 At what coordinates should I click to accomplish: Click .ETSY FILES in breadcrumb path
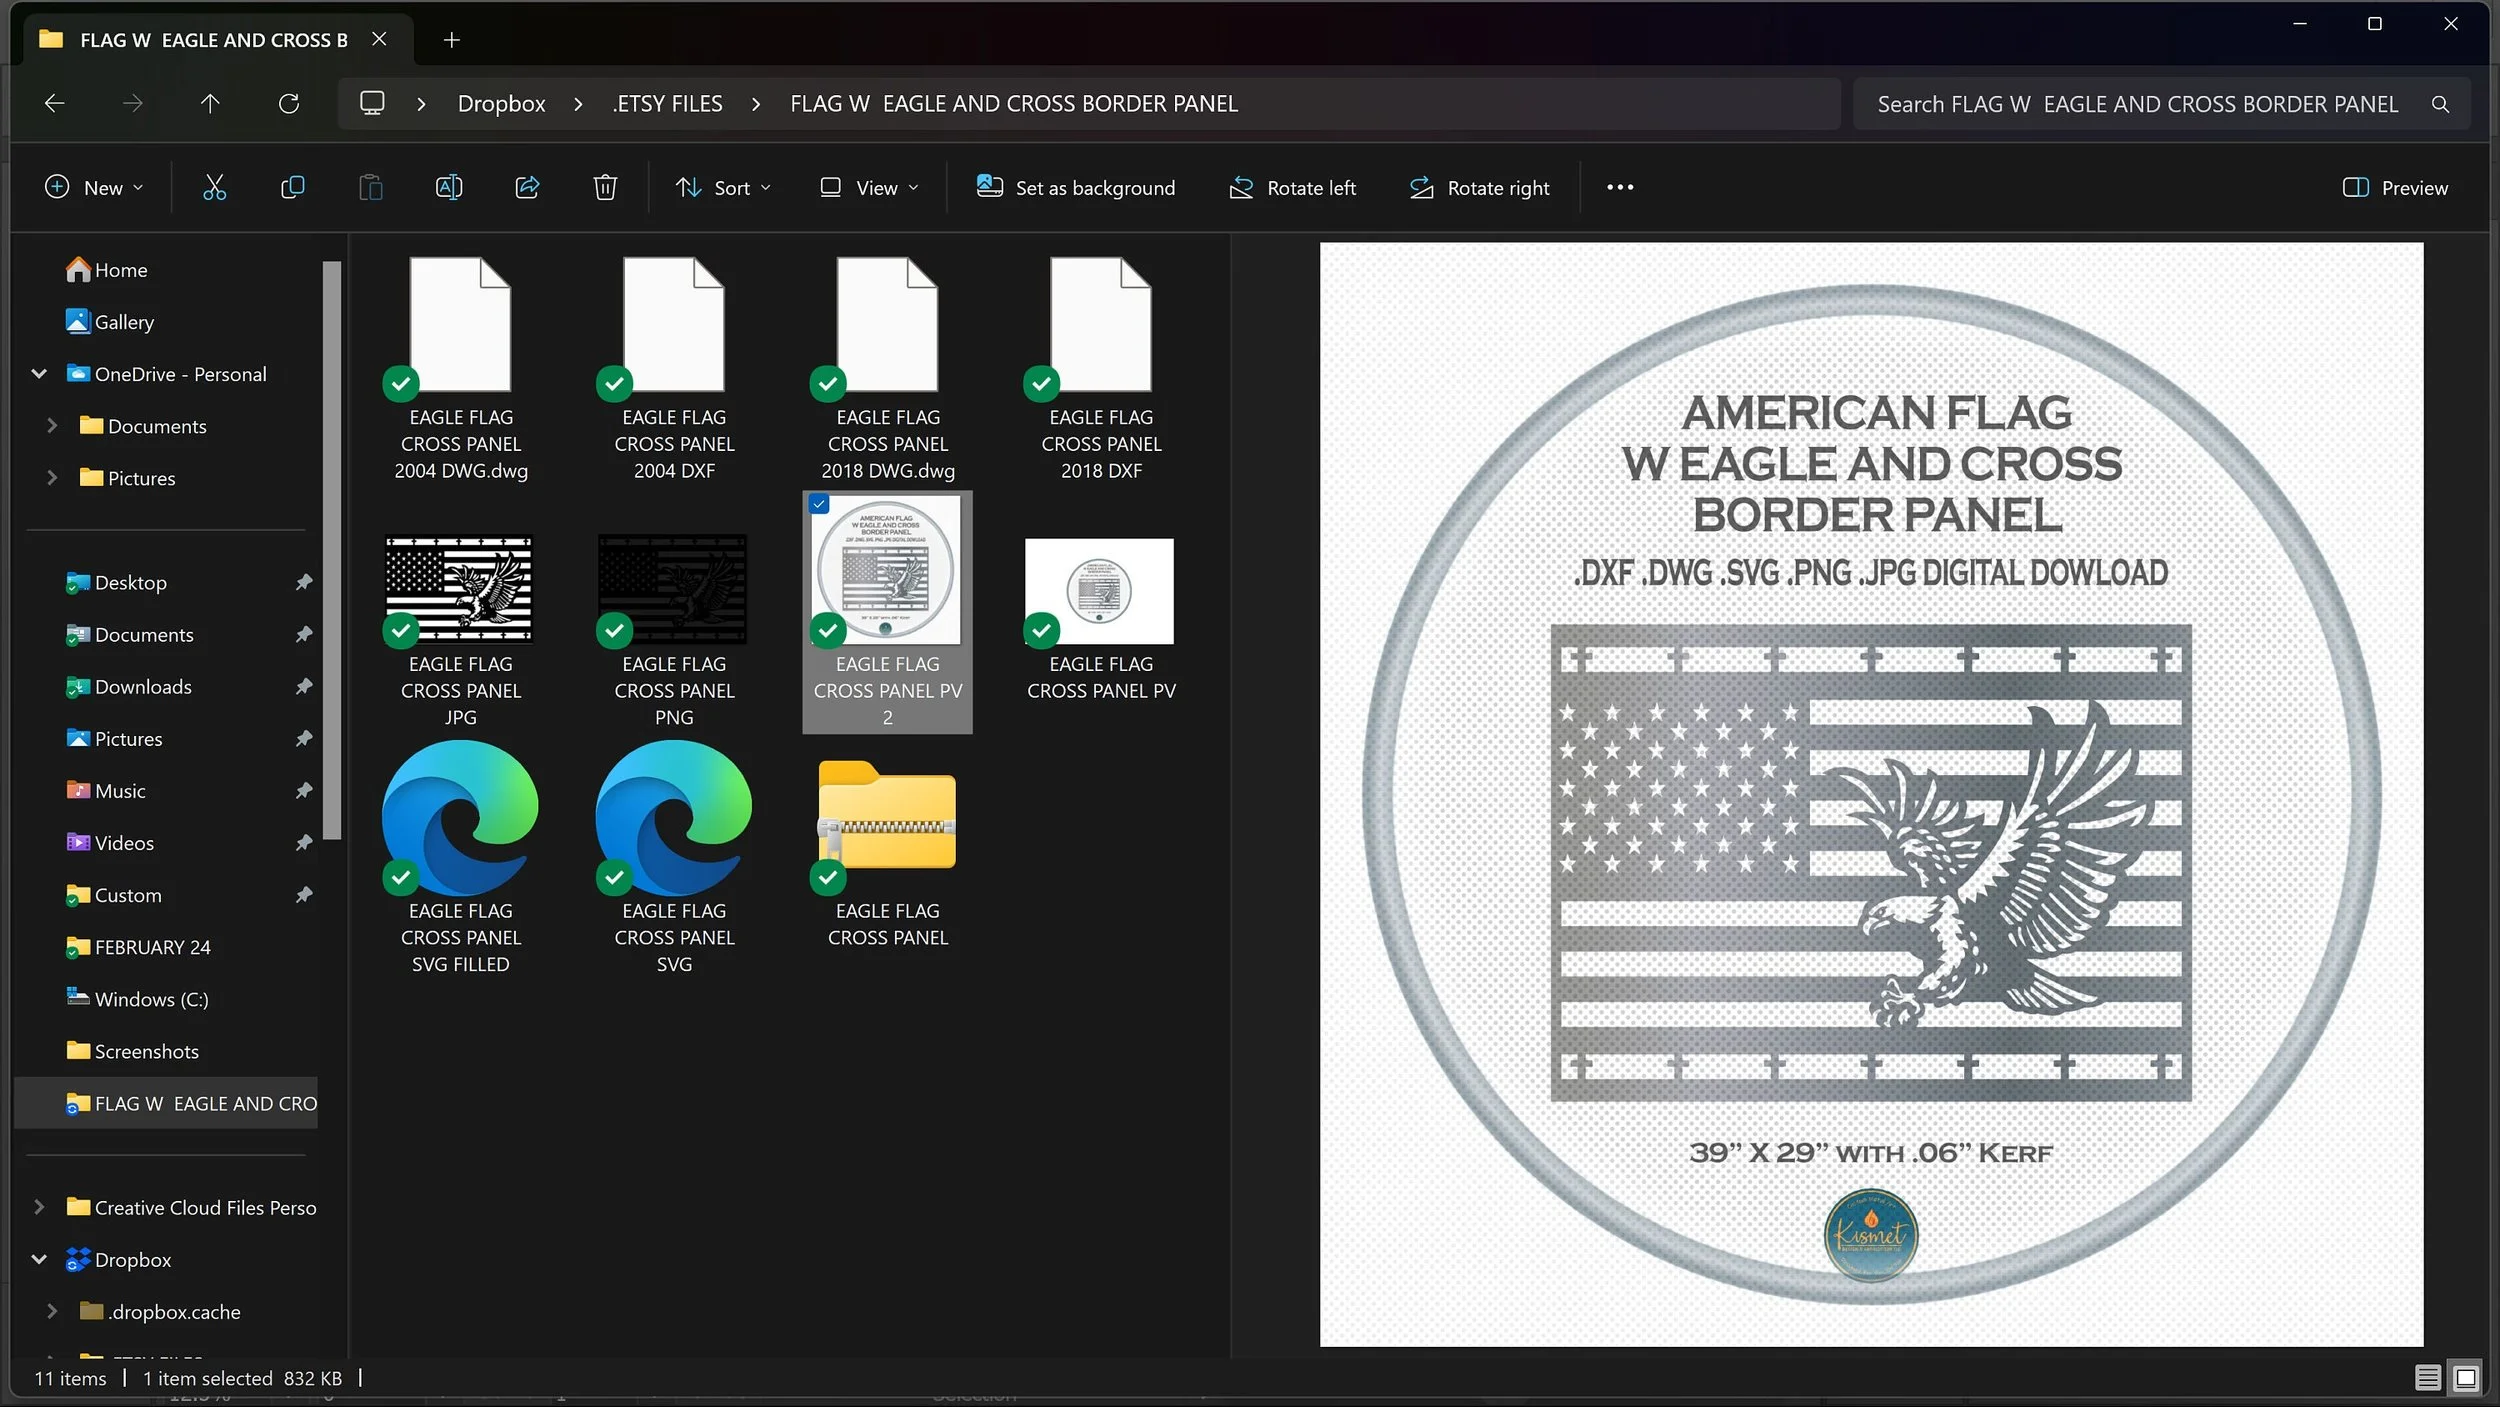(667, 104)
